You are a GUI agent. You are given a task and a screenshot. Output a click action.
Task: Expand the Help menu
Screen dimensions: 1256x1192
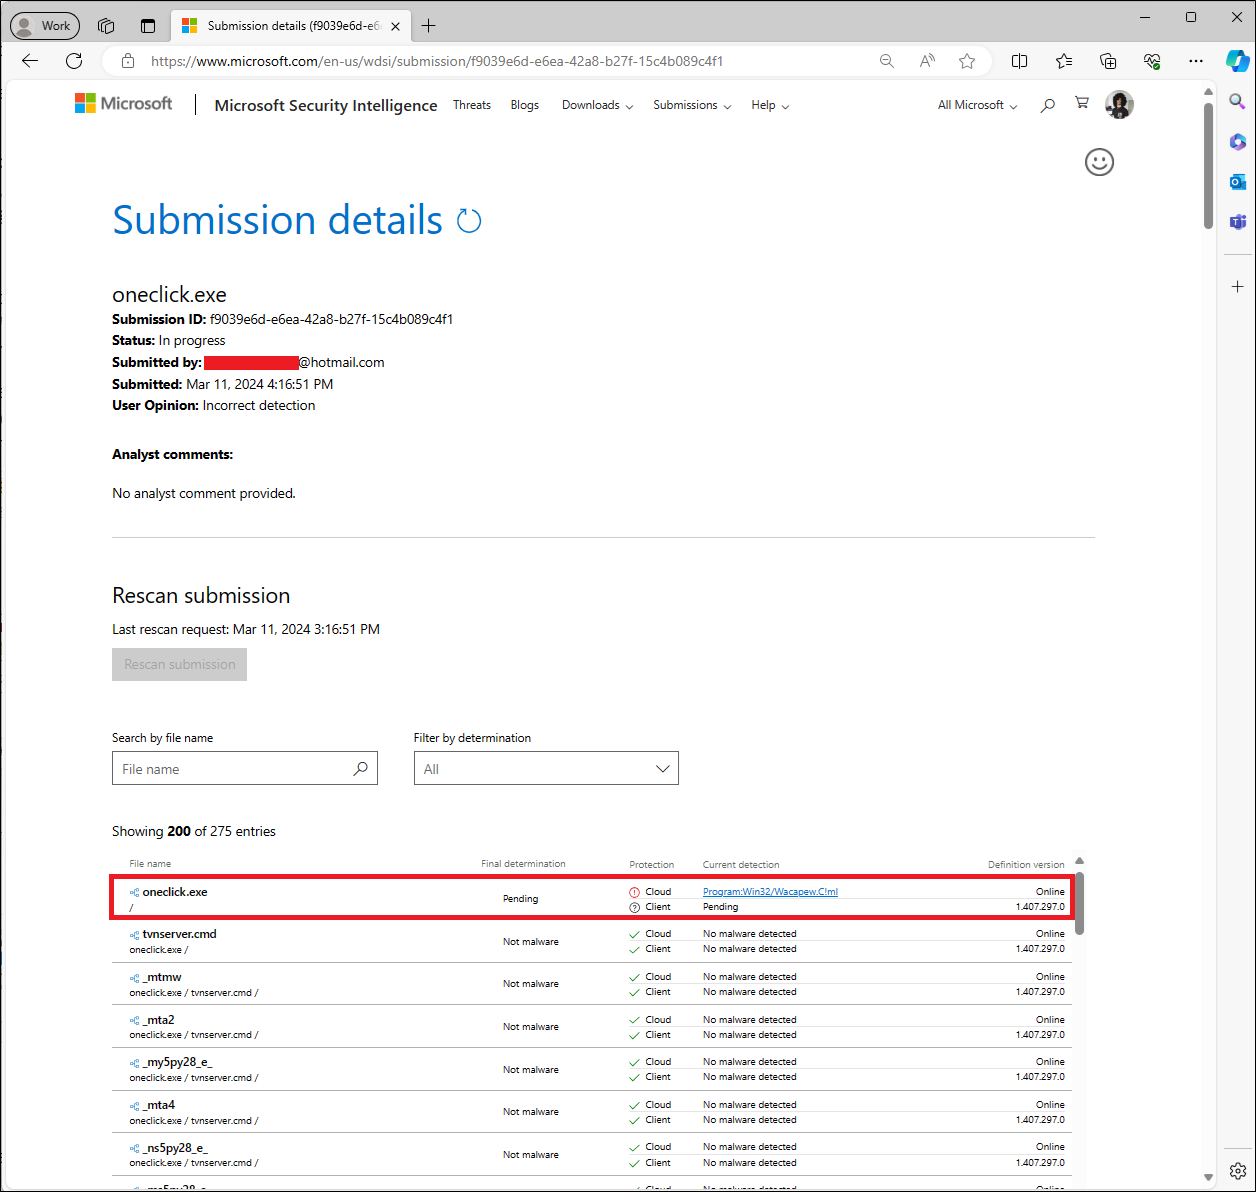click(x=770, y=105)
